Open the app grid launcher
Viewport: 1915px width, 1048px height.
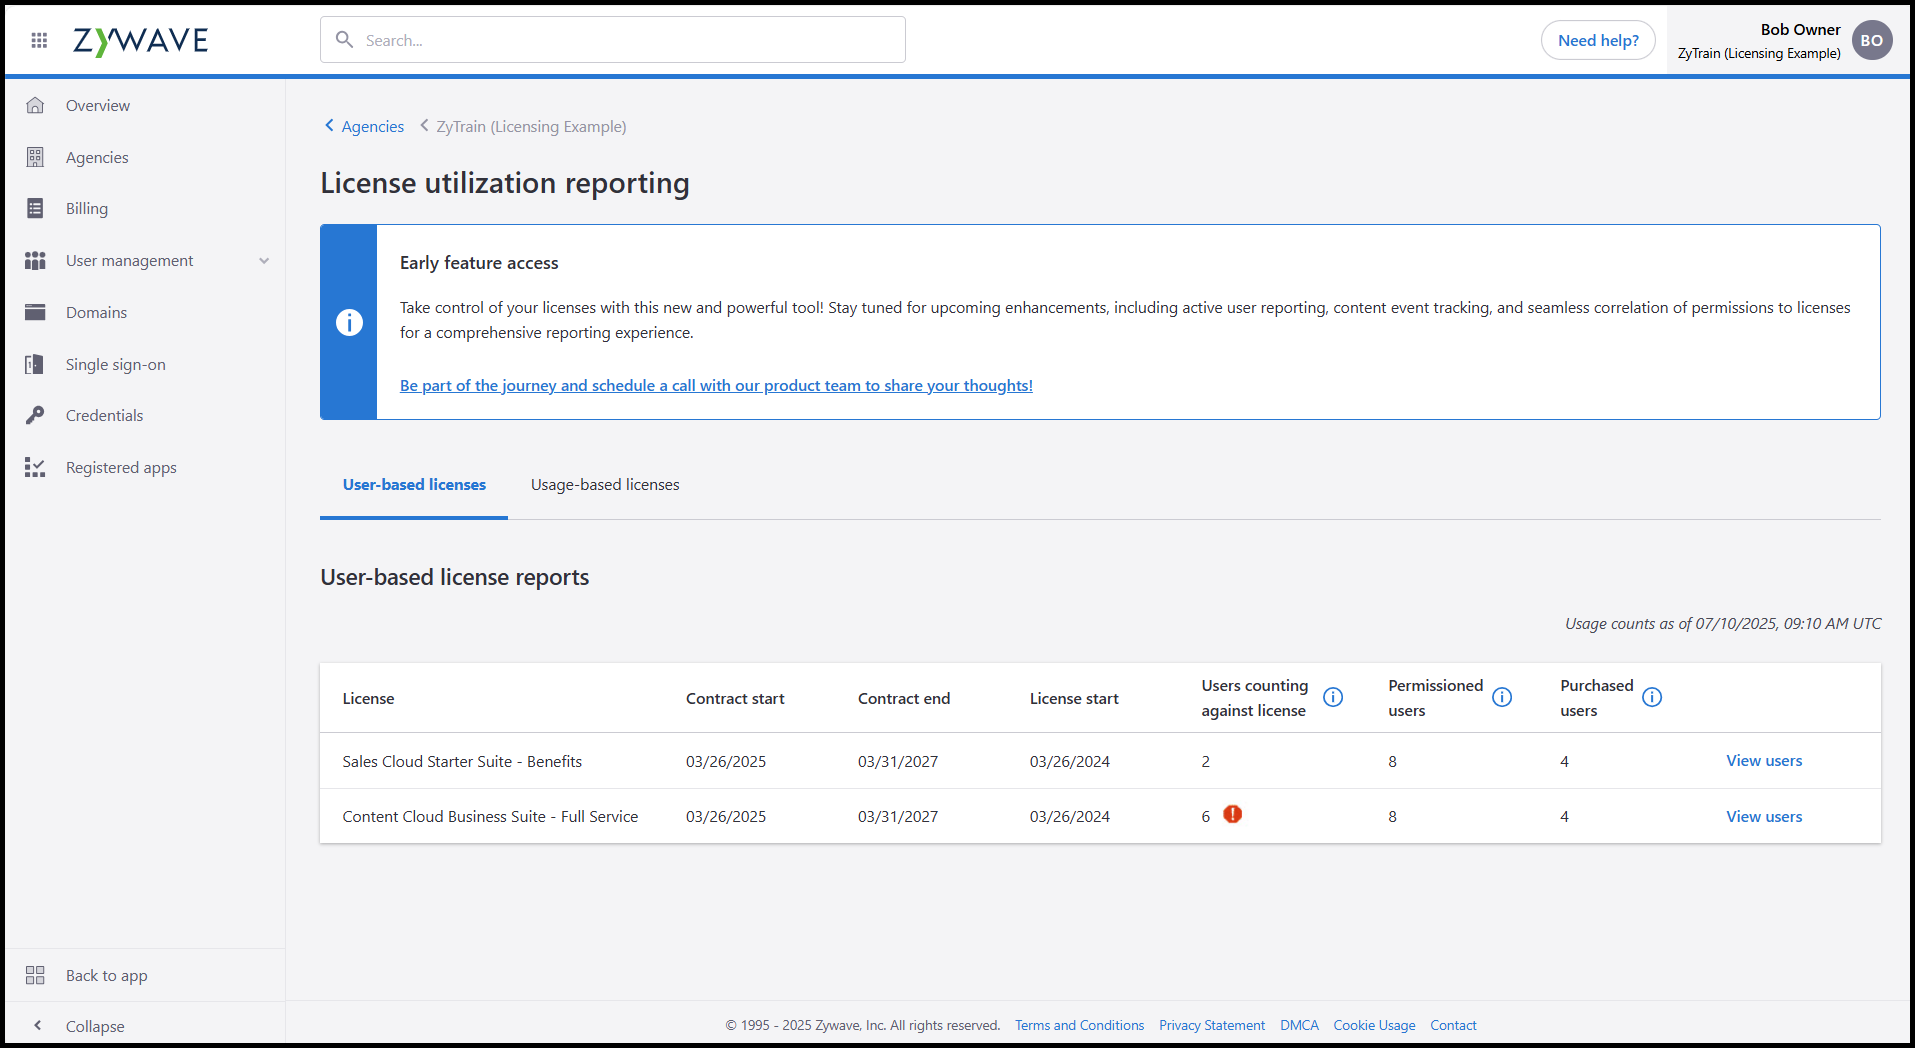tap(38, 40)
